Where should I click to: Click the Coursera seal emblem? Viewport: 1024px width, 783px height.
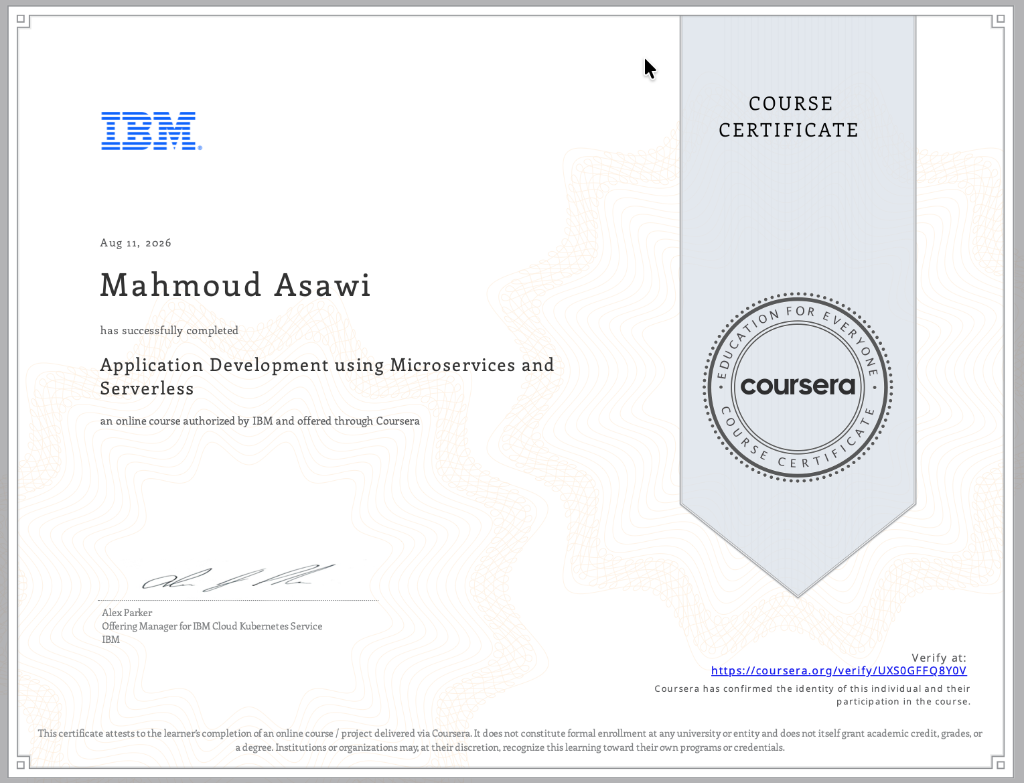(797, 387)
